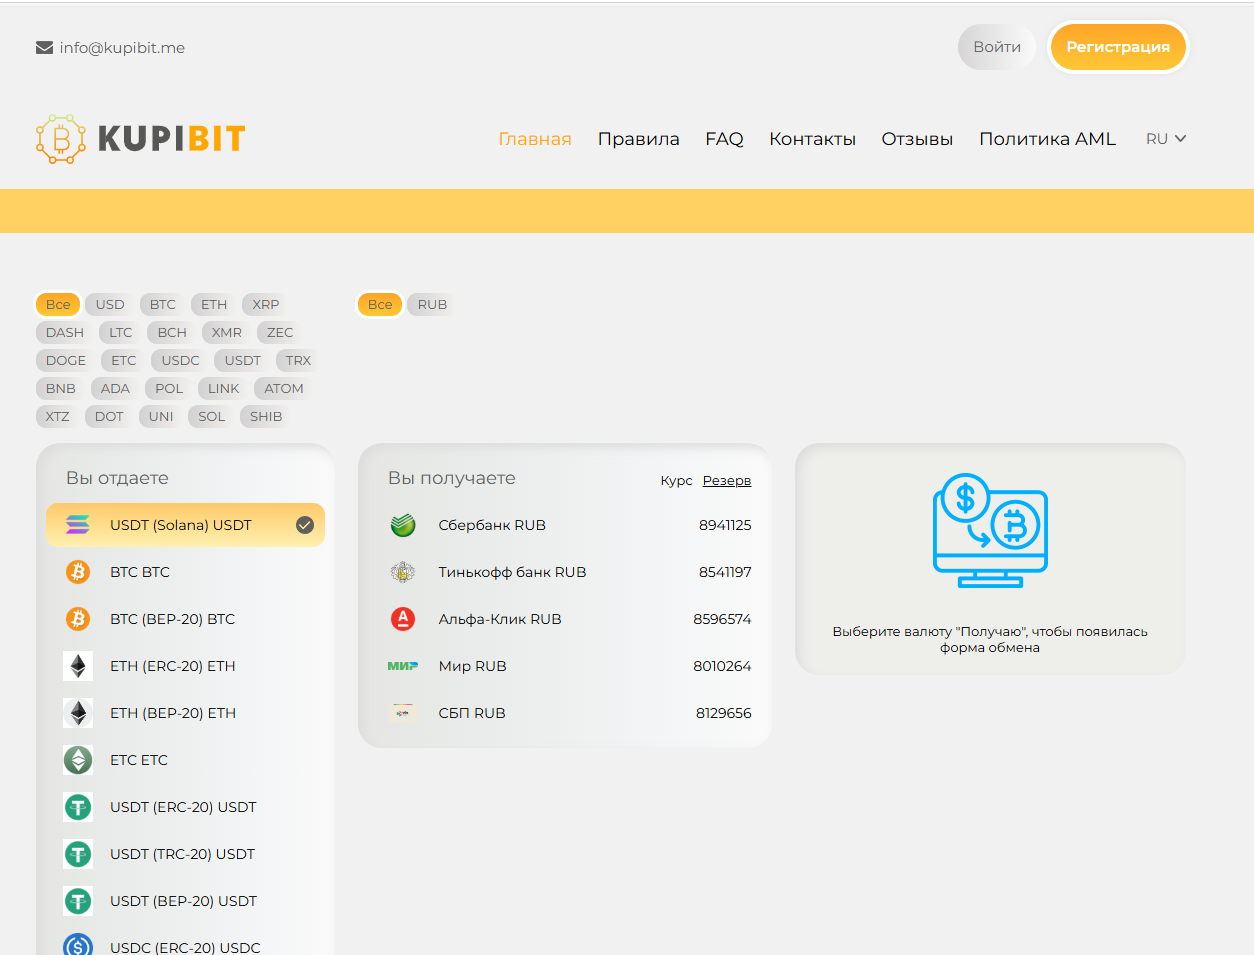
Task: Click the KUPIBIT logo
Action: [140, 138]
